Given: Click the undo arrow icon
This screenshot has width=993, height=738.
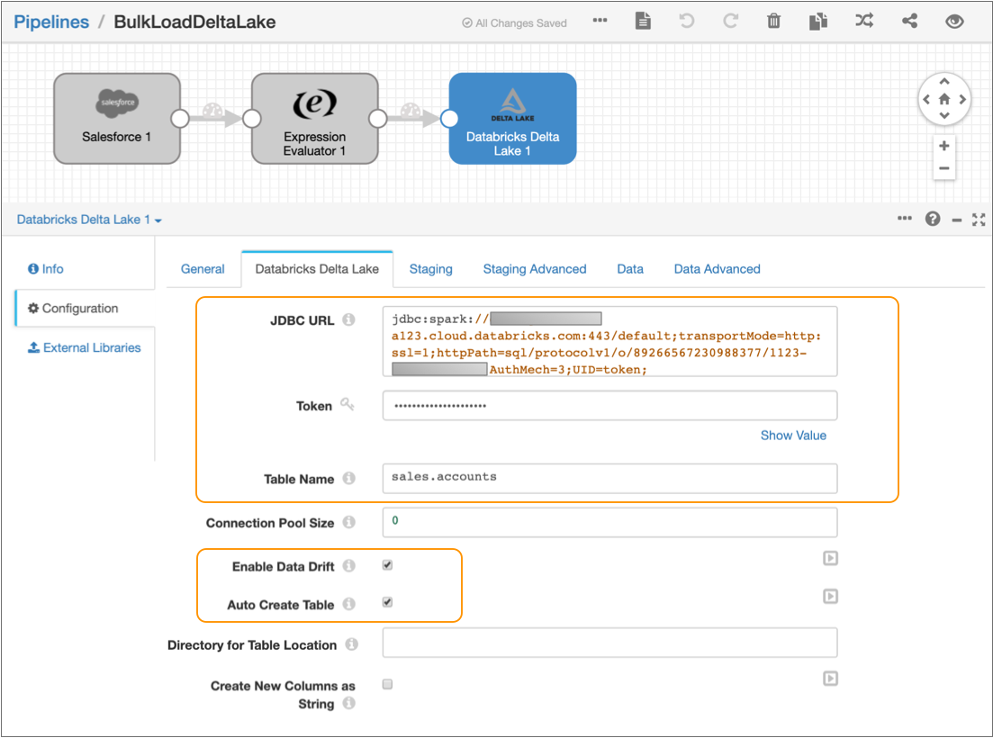Looking at the screenshot, I should coord(687,21).
